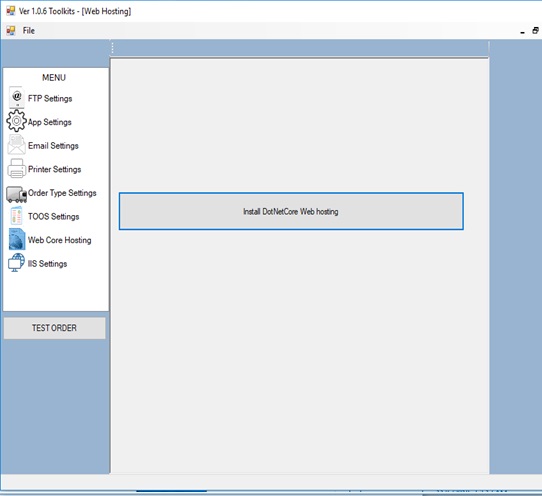
Task: Click the app icon beside File menu
Action: point(11,31)
